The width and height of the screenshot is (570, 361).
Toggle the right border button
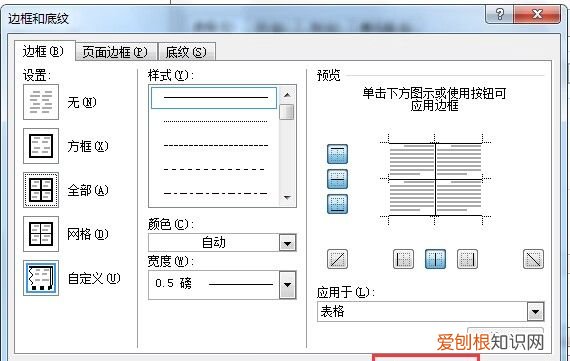pos(467,259)
